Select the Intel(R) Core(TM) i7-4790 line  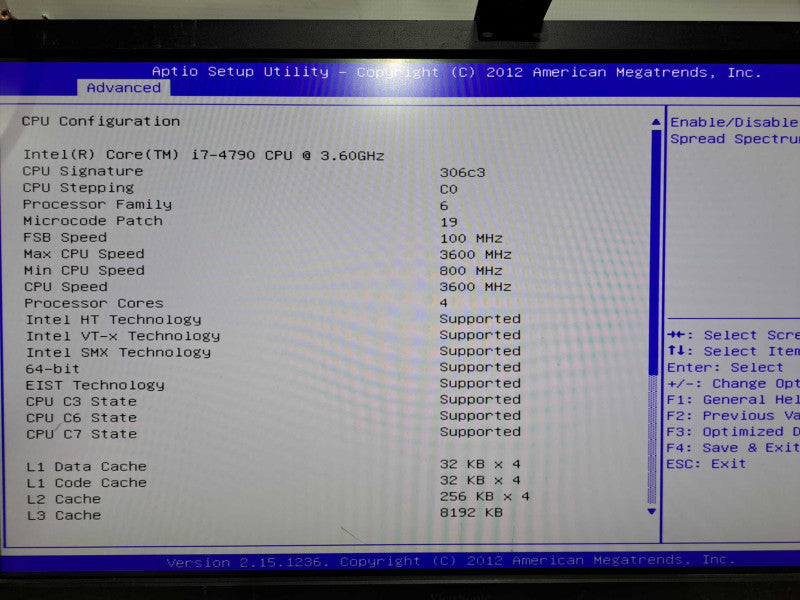[204, 155]
